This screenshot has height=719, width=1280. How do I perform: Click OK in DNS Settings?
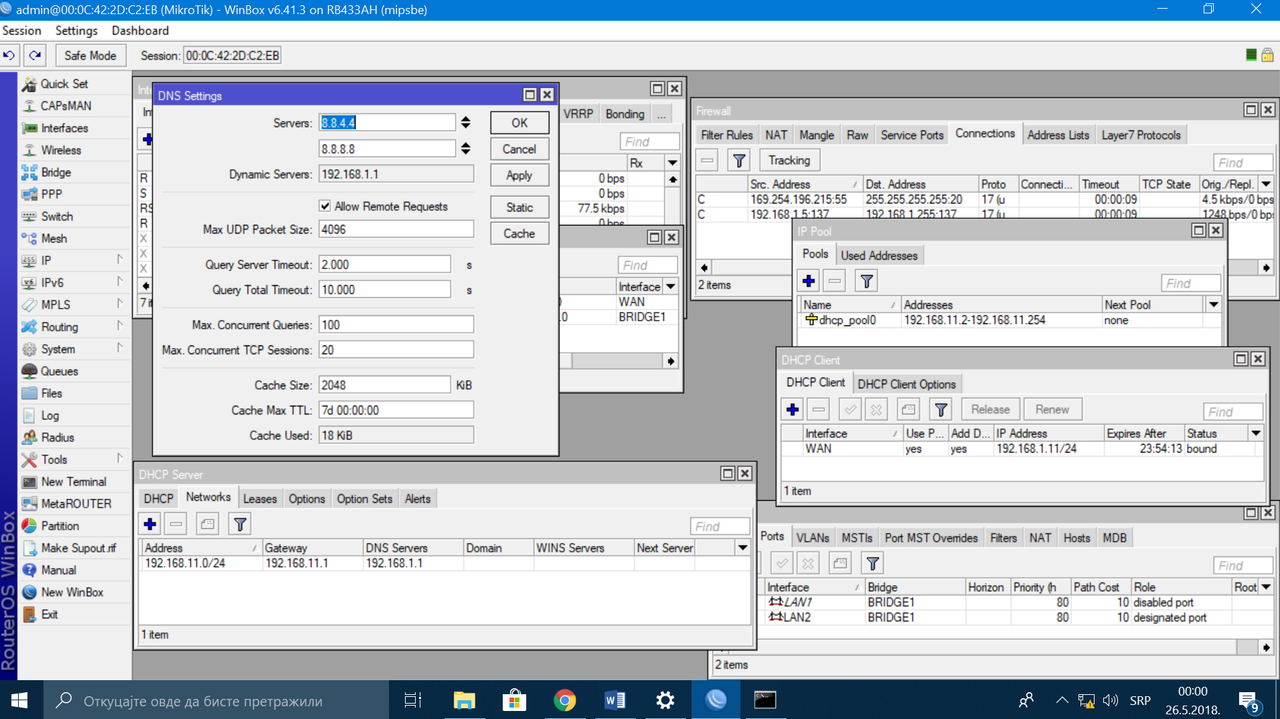(x=519, y=122)
